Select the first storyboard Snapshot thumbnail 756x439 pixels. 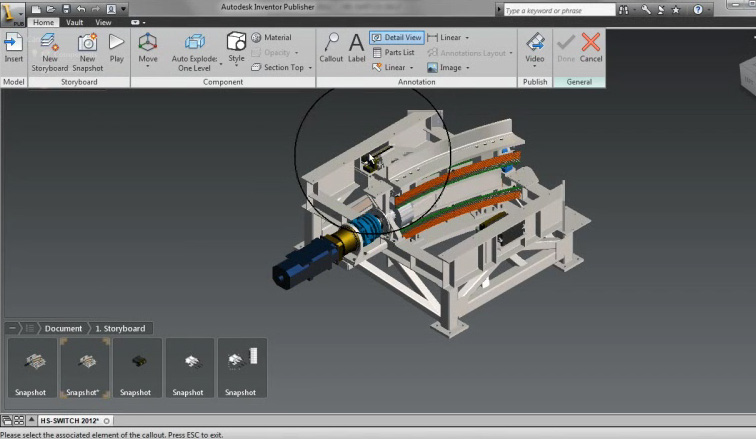(31, 368)
